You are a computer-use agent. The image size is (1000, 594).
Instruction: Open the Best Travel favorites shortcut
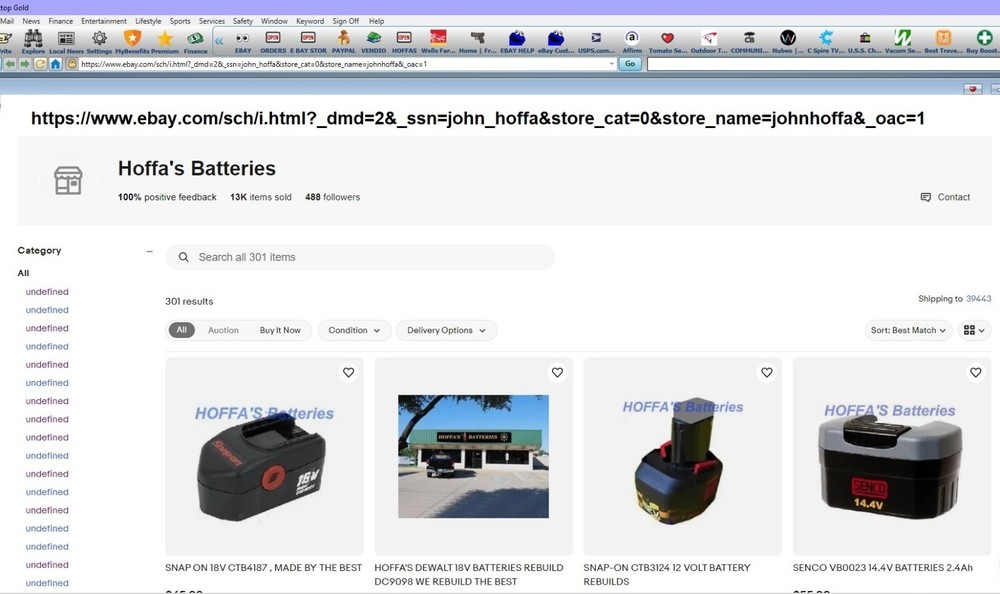[x=943, y=41]
